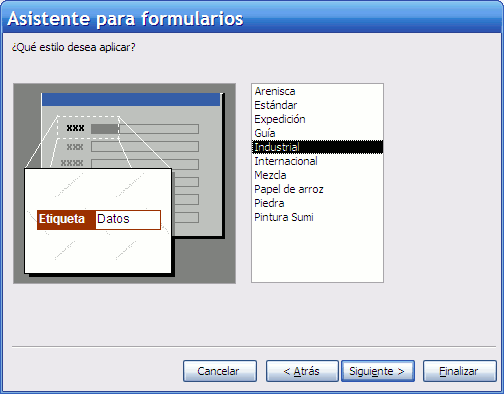Screen dimensions: 504x394
Task: Choose Pintura Sumi from the list
Action: point(317,217)
